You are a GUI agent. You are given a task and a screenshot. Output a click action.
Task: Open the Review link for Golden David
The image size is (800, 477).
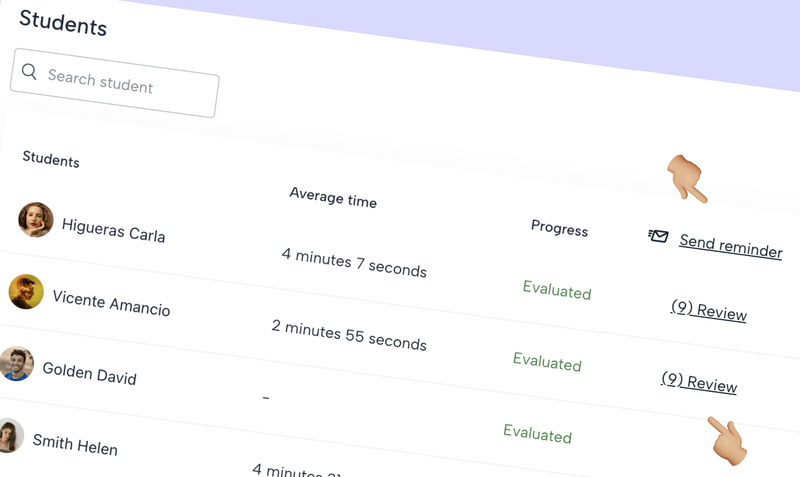click(698, 382)
